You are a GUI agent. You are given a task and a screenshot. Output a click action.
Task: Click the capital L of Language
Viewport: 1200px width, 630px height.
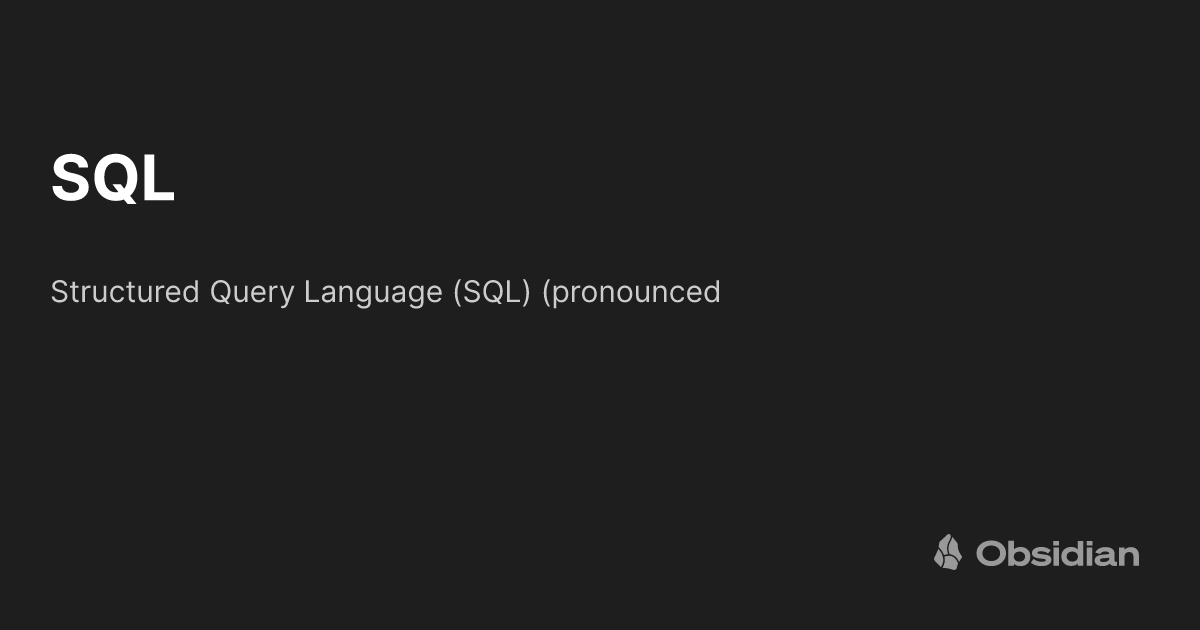click(x=311, y=292)
